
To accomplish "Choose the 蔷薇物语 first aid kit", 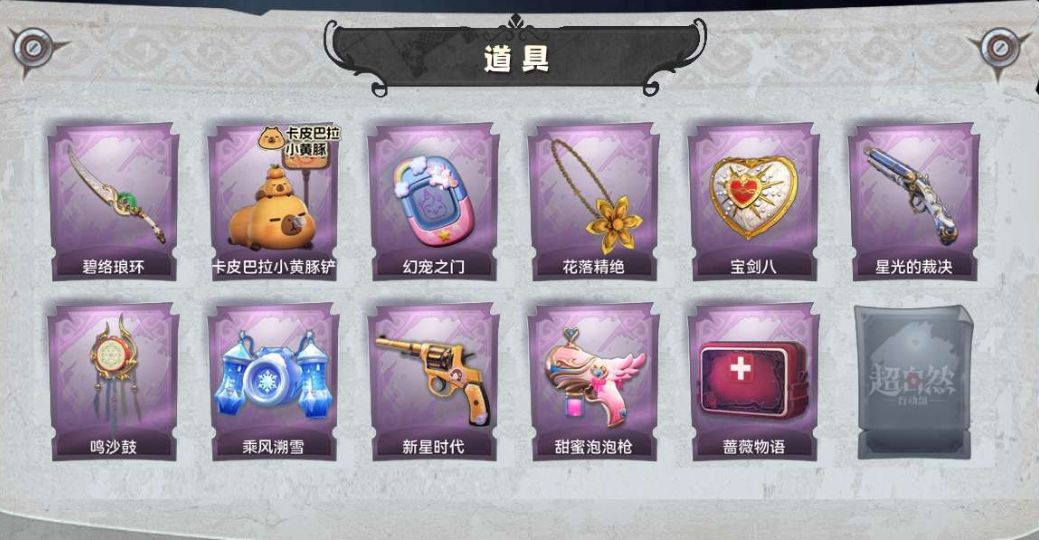I will click(x=753, y=382).
